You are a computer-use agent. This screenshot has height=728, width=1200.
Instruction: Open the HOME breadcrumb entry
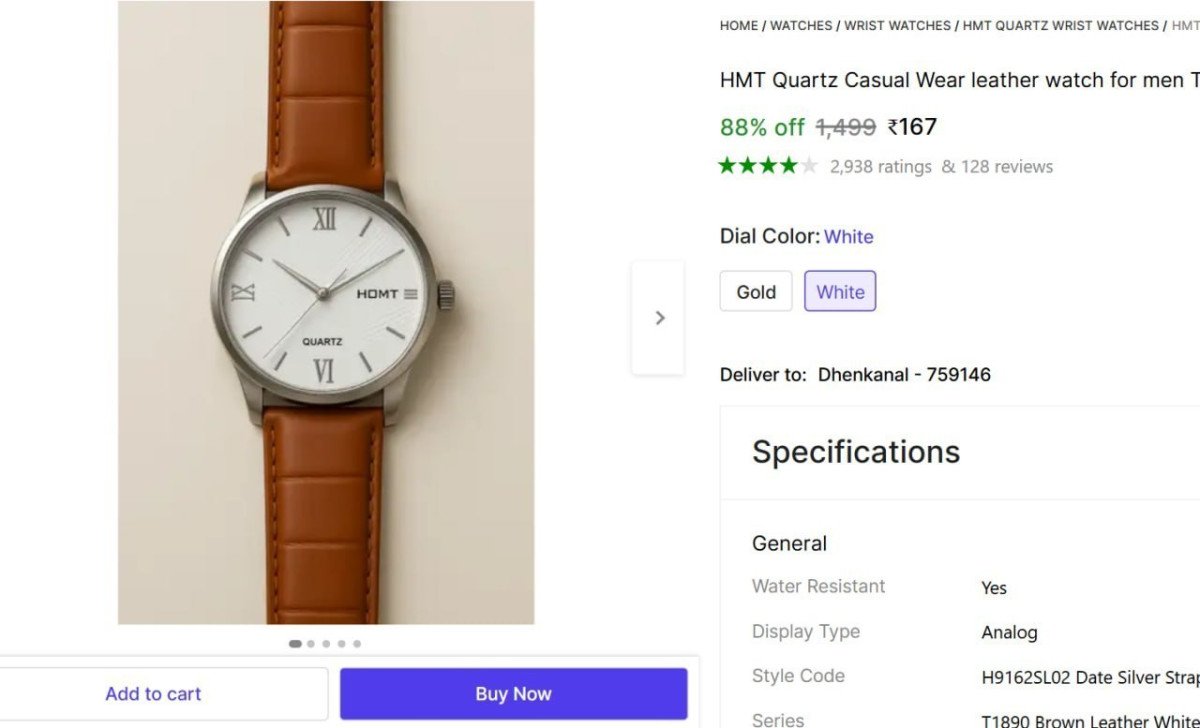click(x=738, y=25)
